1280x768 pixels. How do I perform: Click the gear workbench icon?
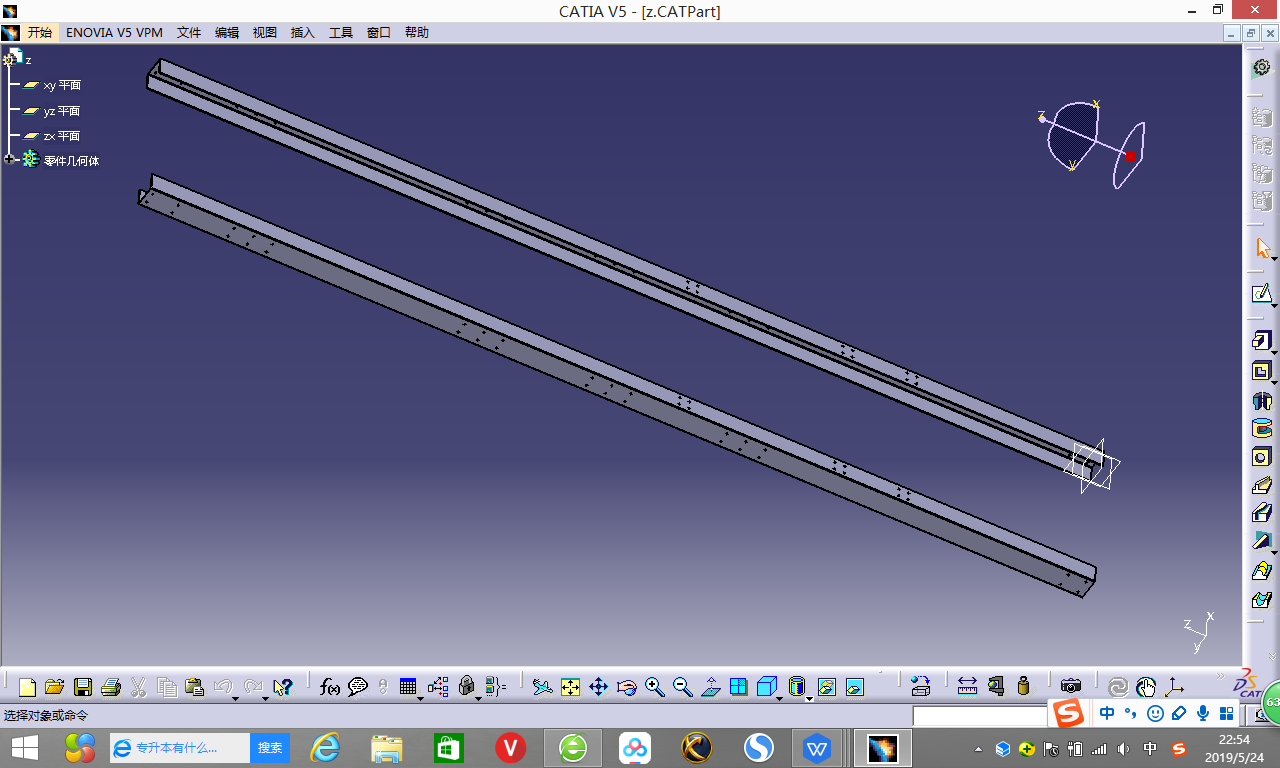coord(1262,67)
